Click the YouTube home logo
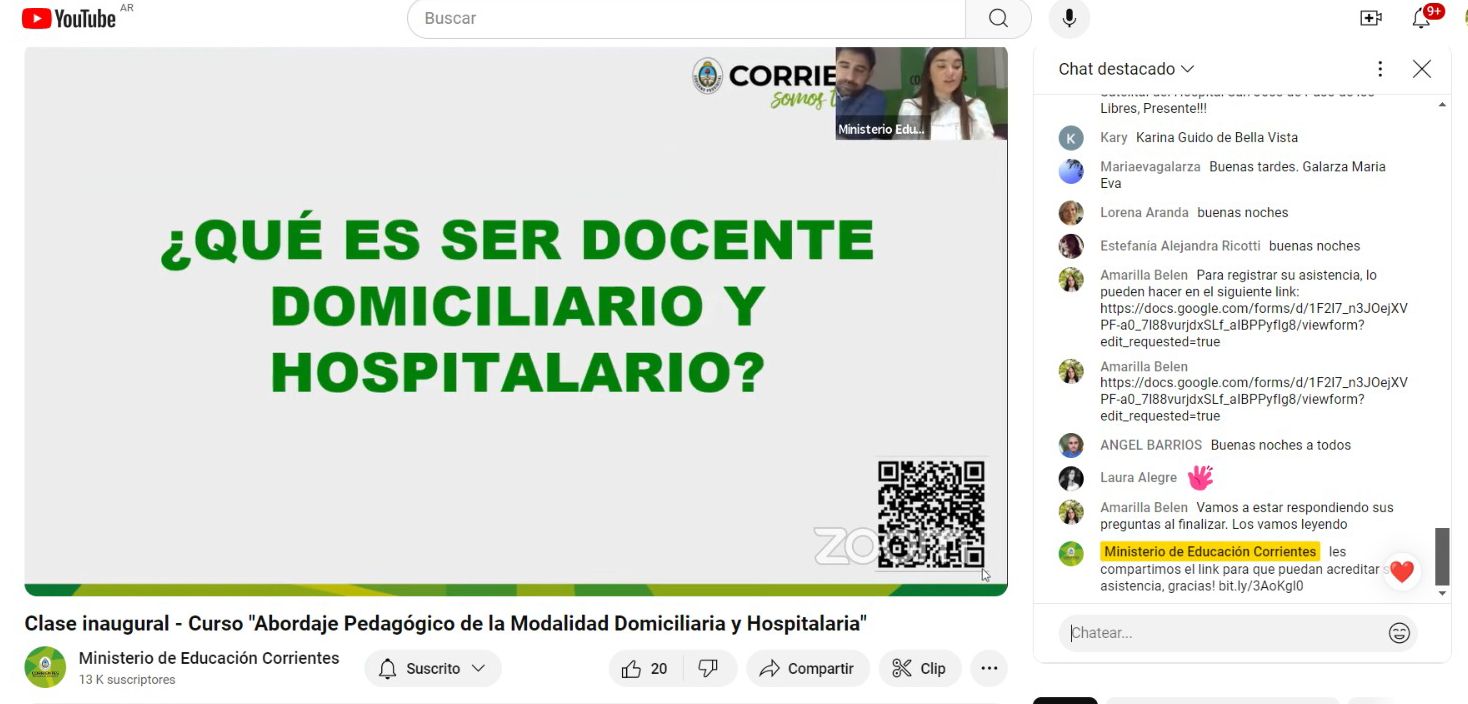This screenshot has height=704, width=1468. [68, 18]
